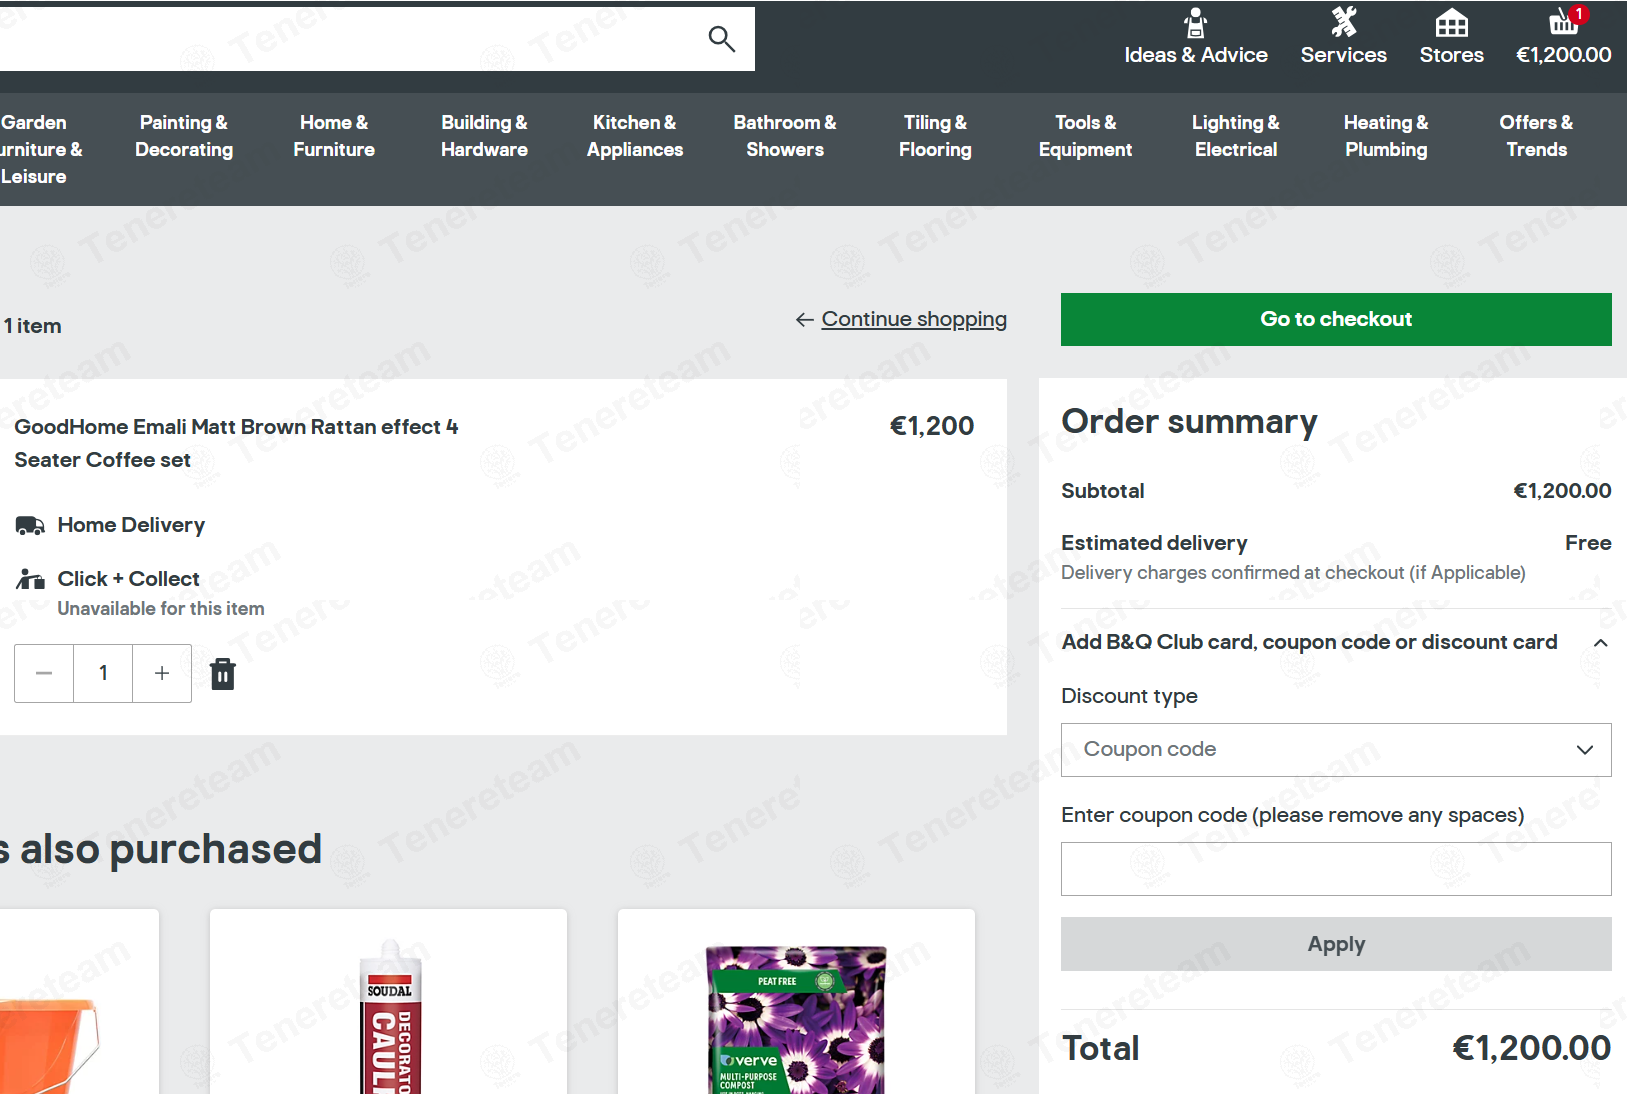The image size is (1627, 1094).
Task: Open the Discount type dropdown
Action: (1336, 750)
